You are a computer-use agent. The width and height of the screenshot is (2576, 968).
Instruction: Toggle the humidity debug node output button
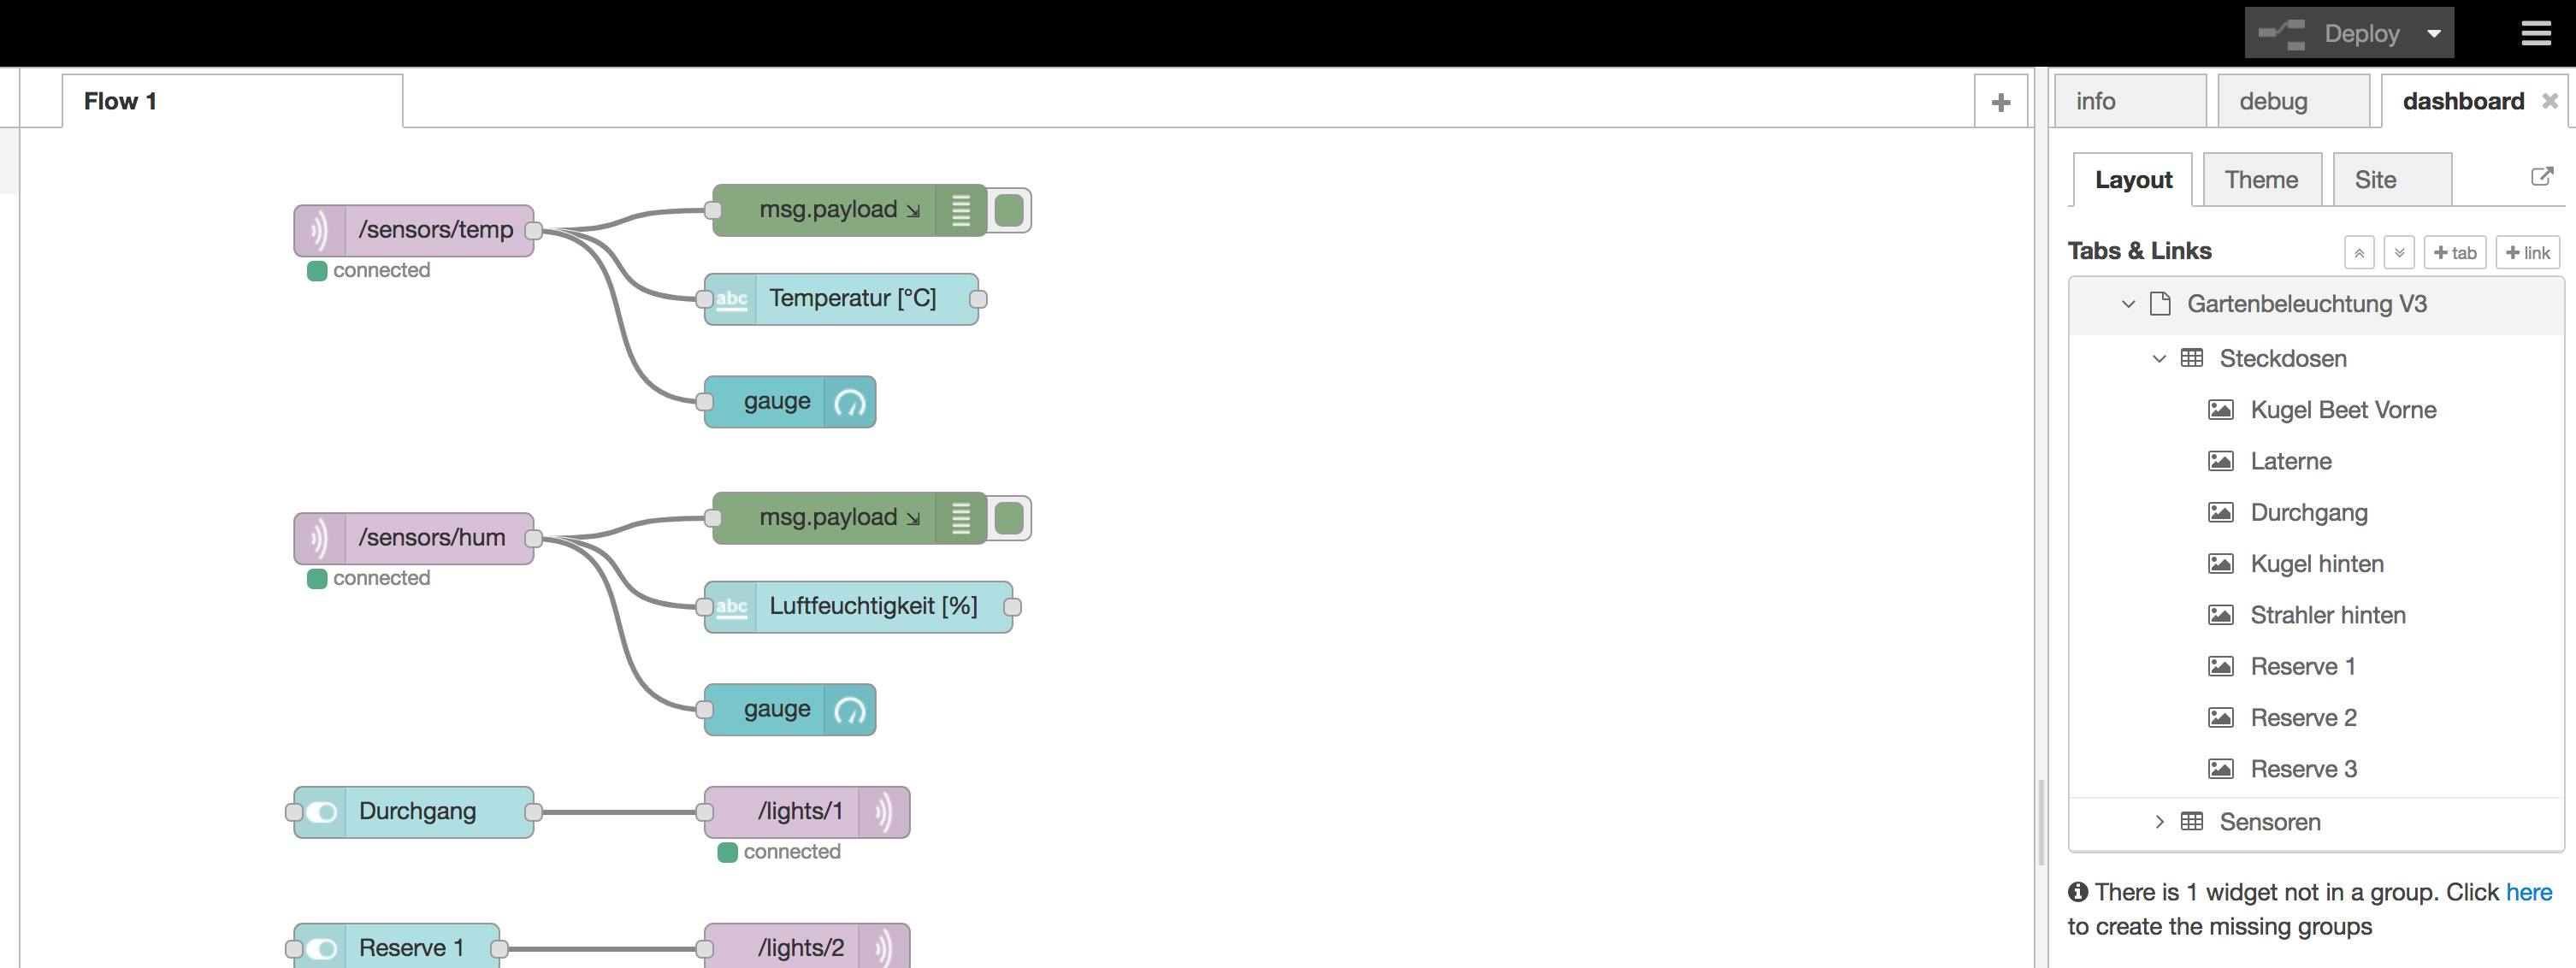coord(1009,518)
